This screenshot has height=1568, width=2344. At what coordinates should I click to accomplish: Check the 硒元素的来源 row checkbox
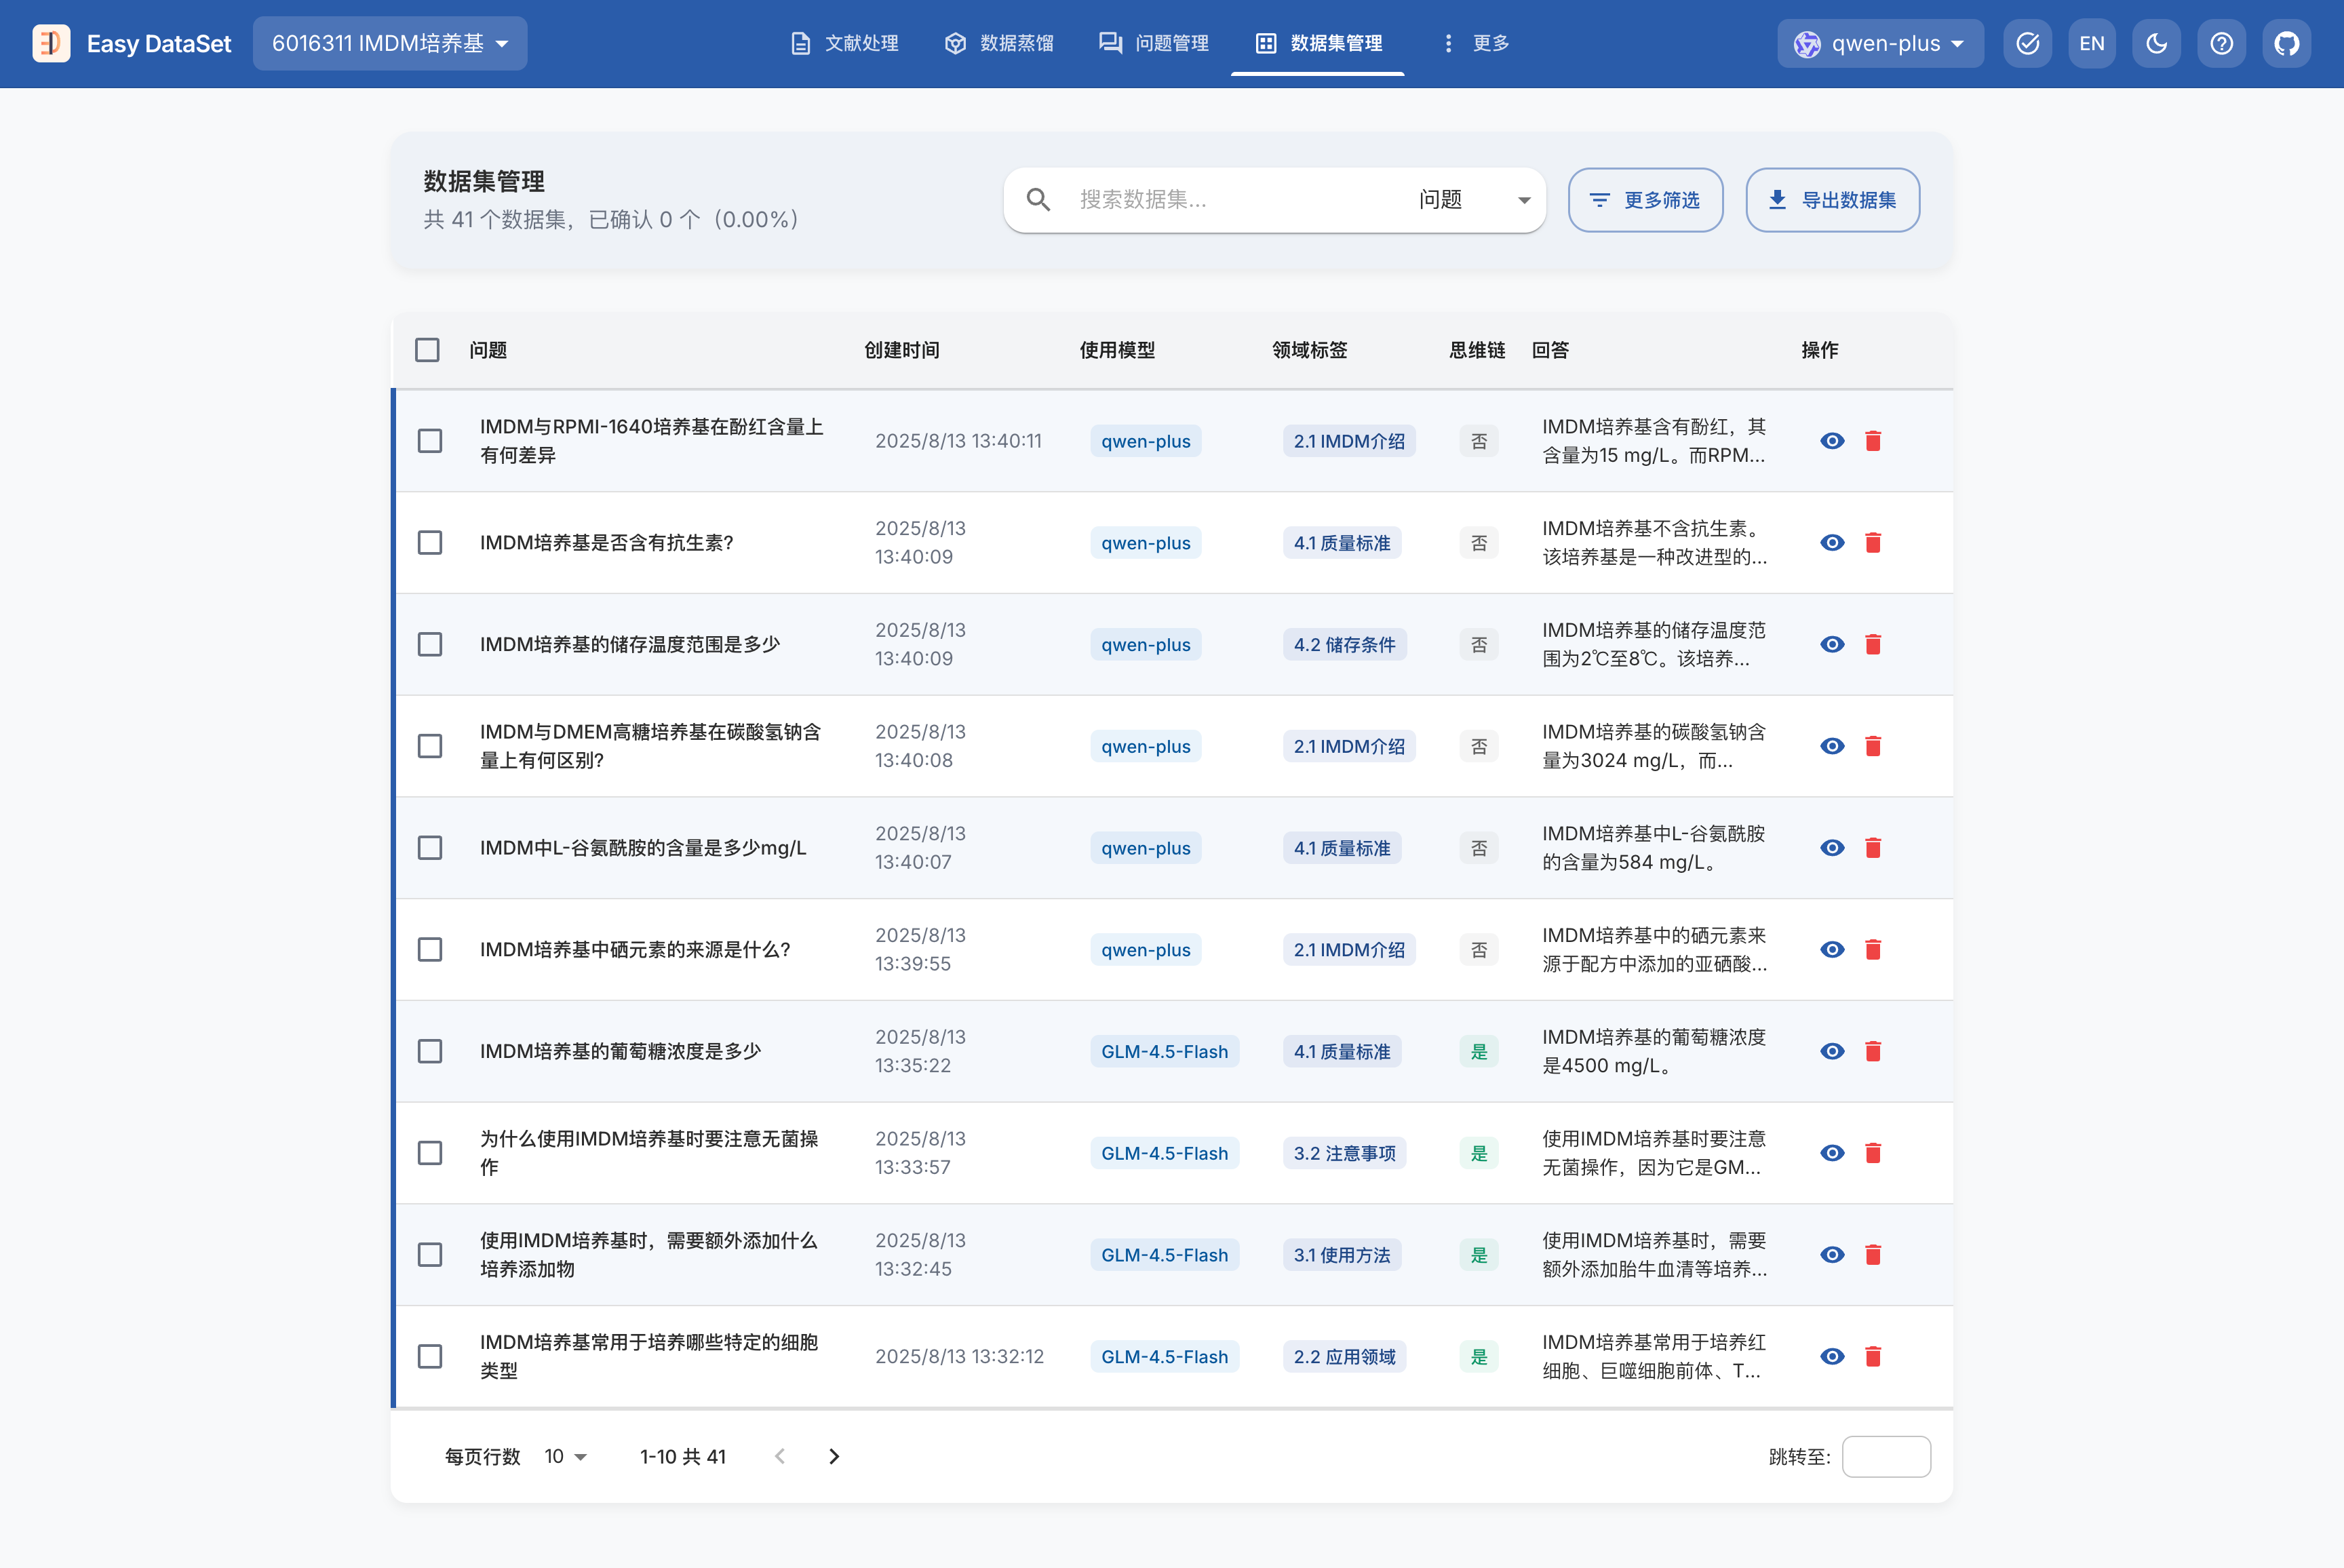coord(430,950)
